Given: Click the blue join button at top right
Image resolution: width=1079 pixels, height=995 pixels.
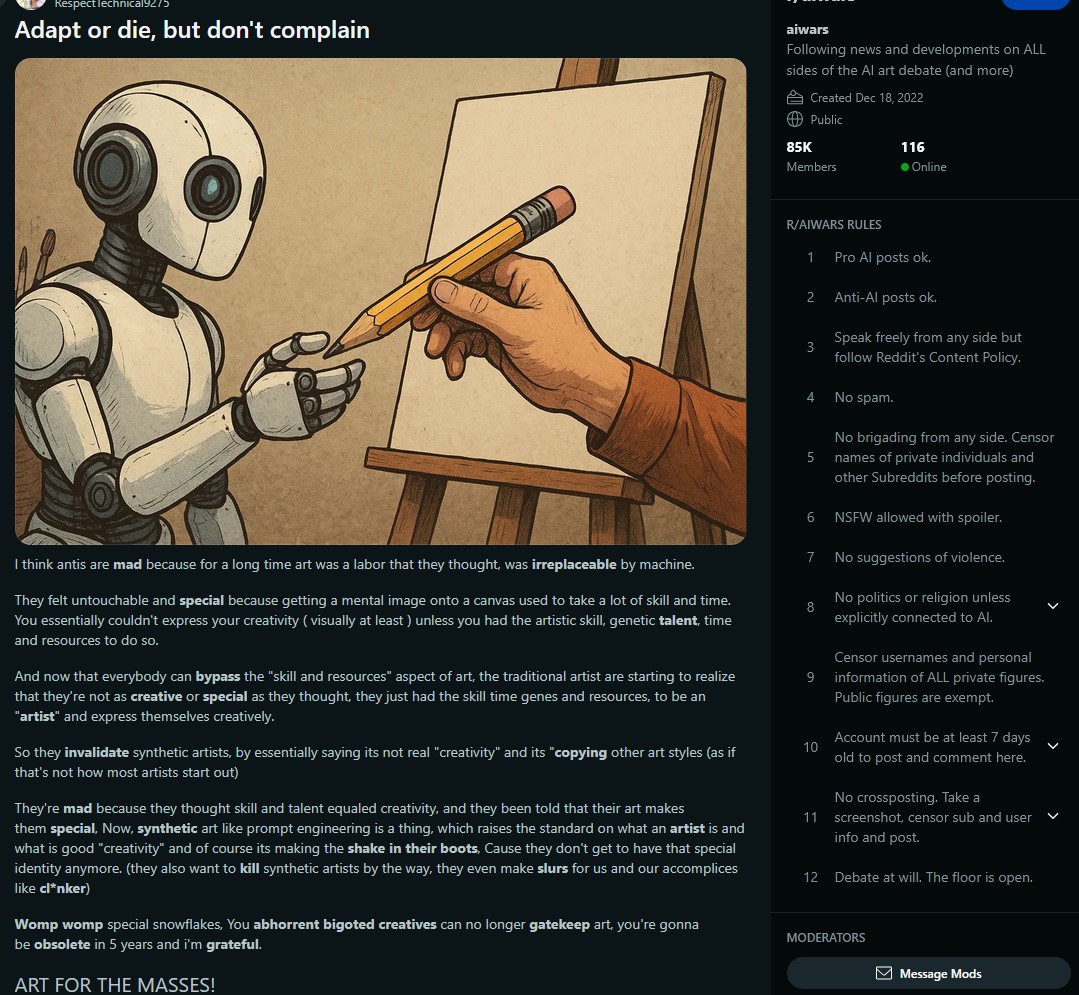Looking at the screenshot, I should [1035, 4].
